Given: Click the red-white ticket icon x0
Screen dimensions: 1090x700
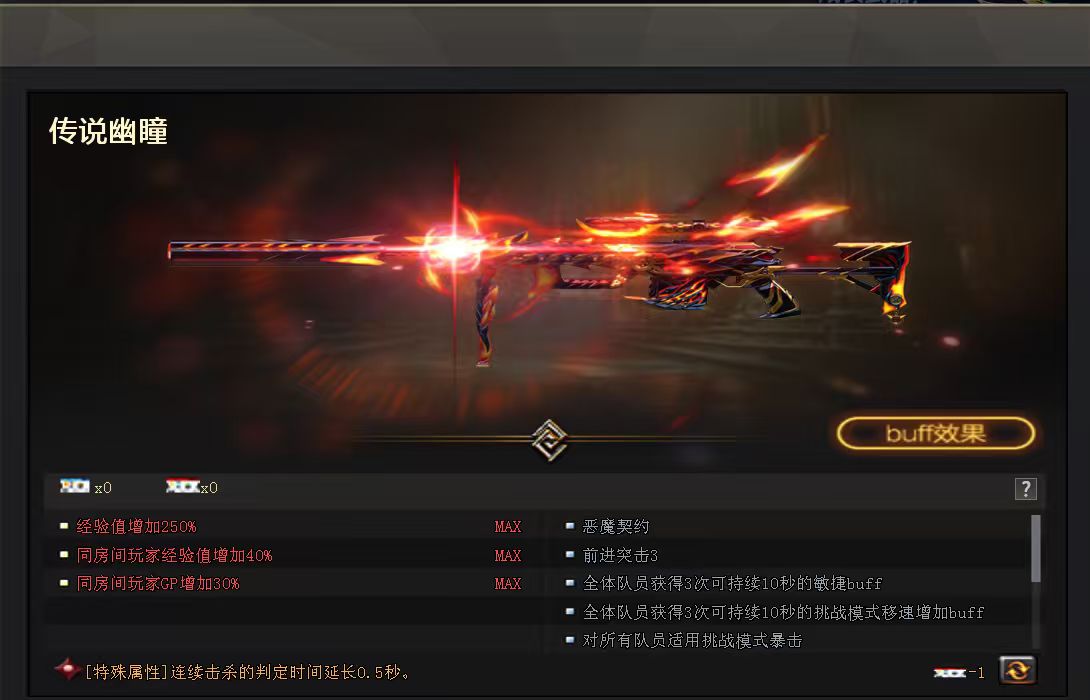Looking at the screenshot, I should pyautogui.click(x=183, y=486).
